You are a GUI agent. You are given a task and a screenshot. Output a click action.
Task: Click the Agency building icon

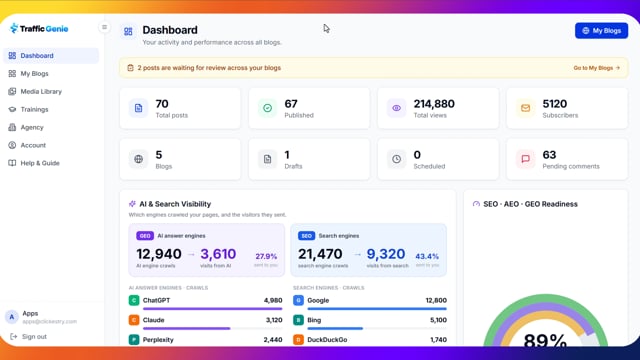[12, 127]
